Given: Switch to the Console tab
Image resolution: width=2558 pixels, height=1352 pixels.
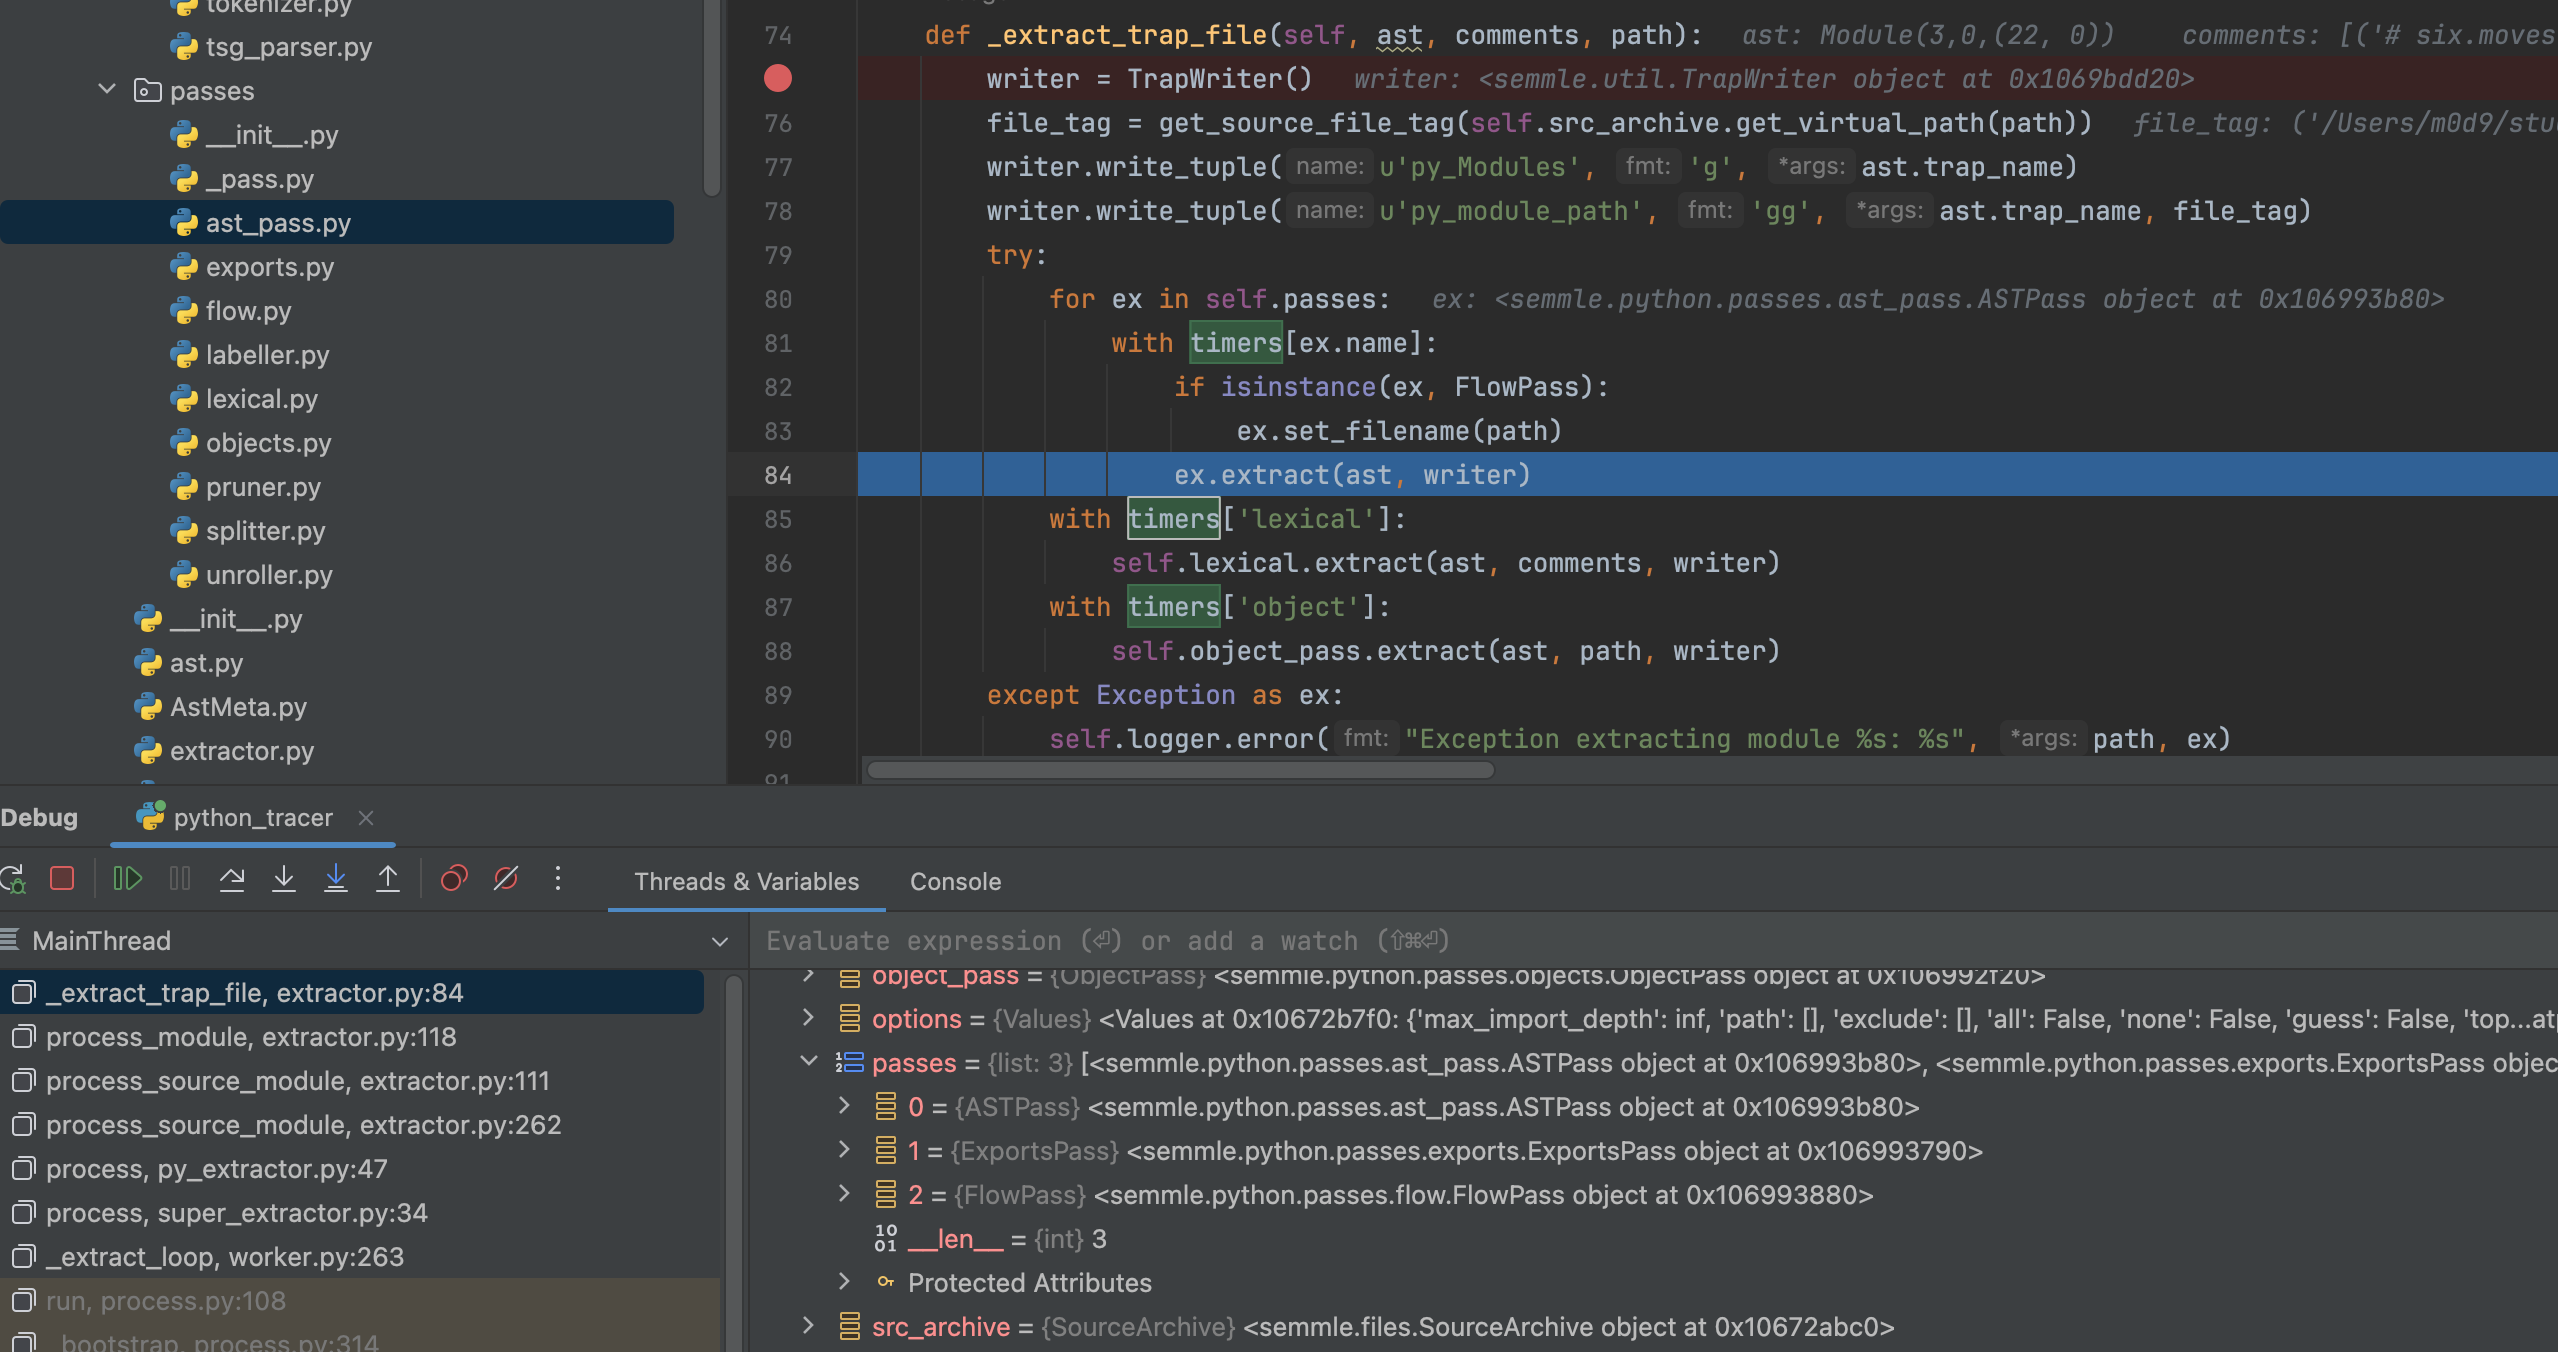Looking at the screenshot, I should 955,881.
